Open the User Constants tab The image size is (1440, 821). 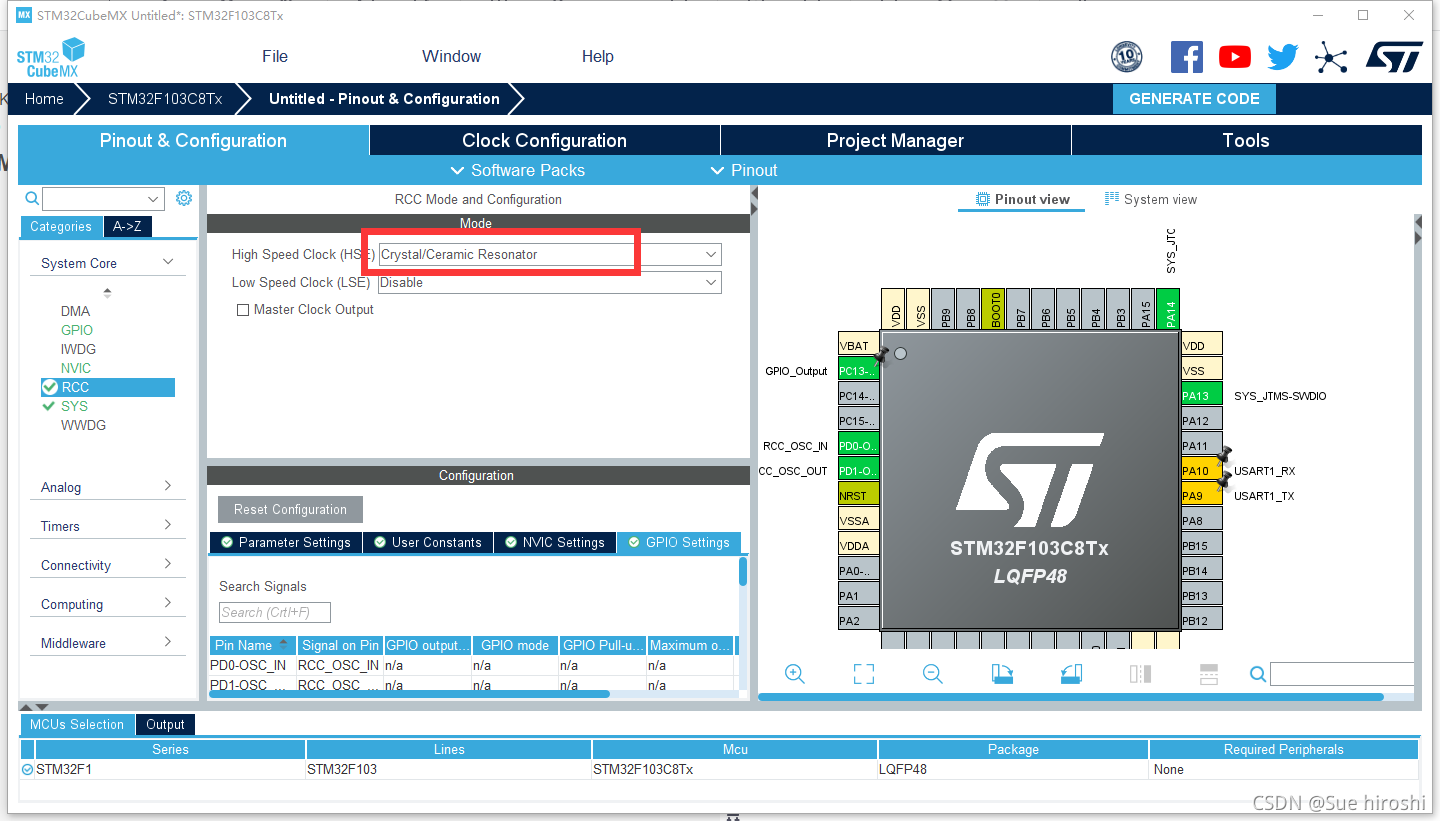pos(427,542)
